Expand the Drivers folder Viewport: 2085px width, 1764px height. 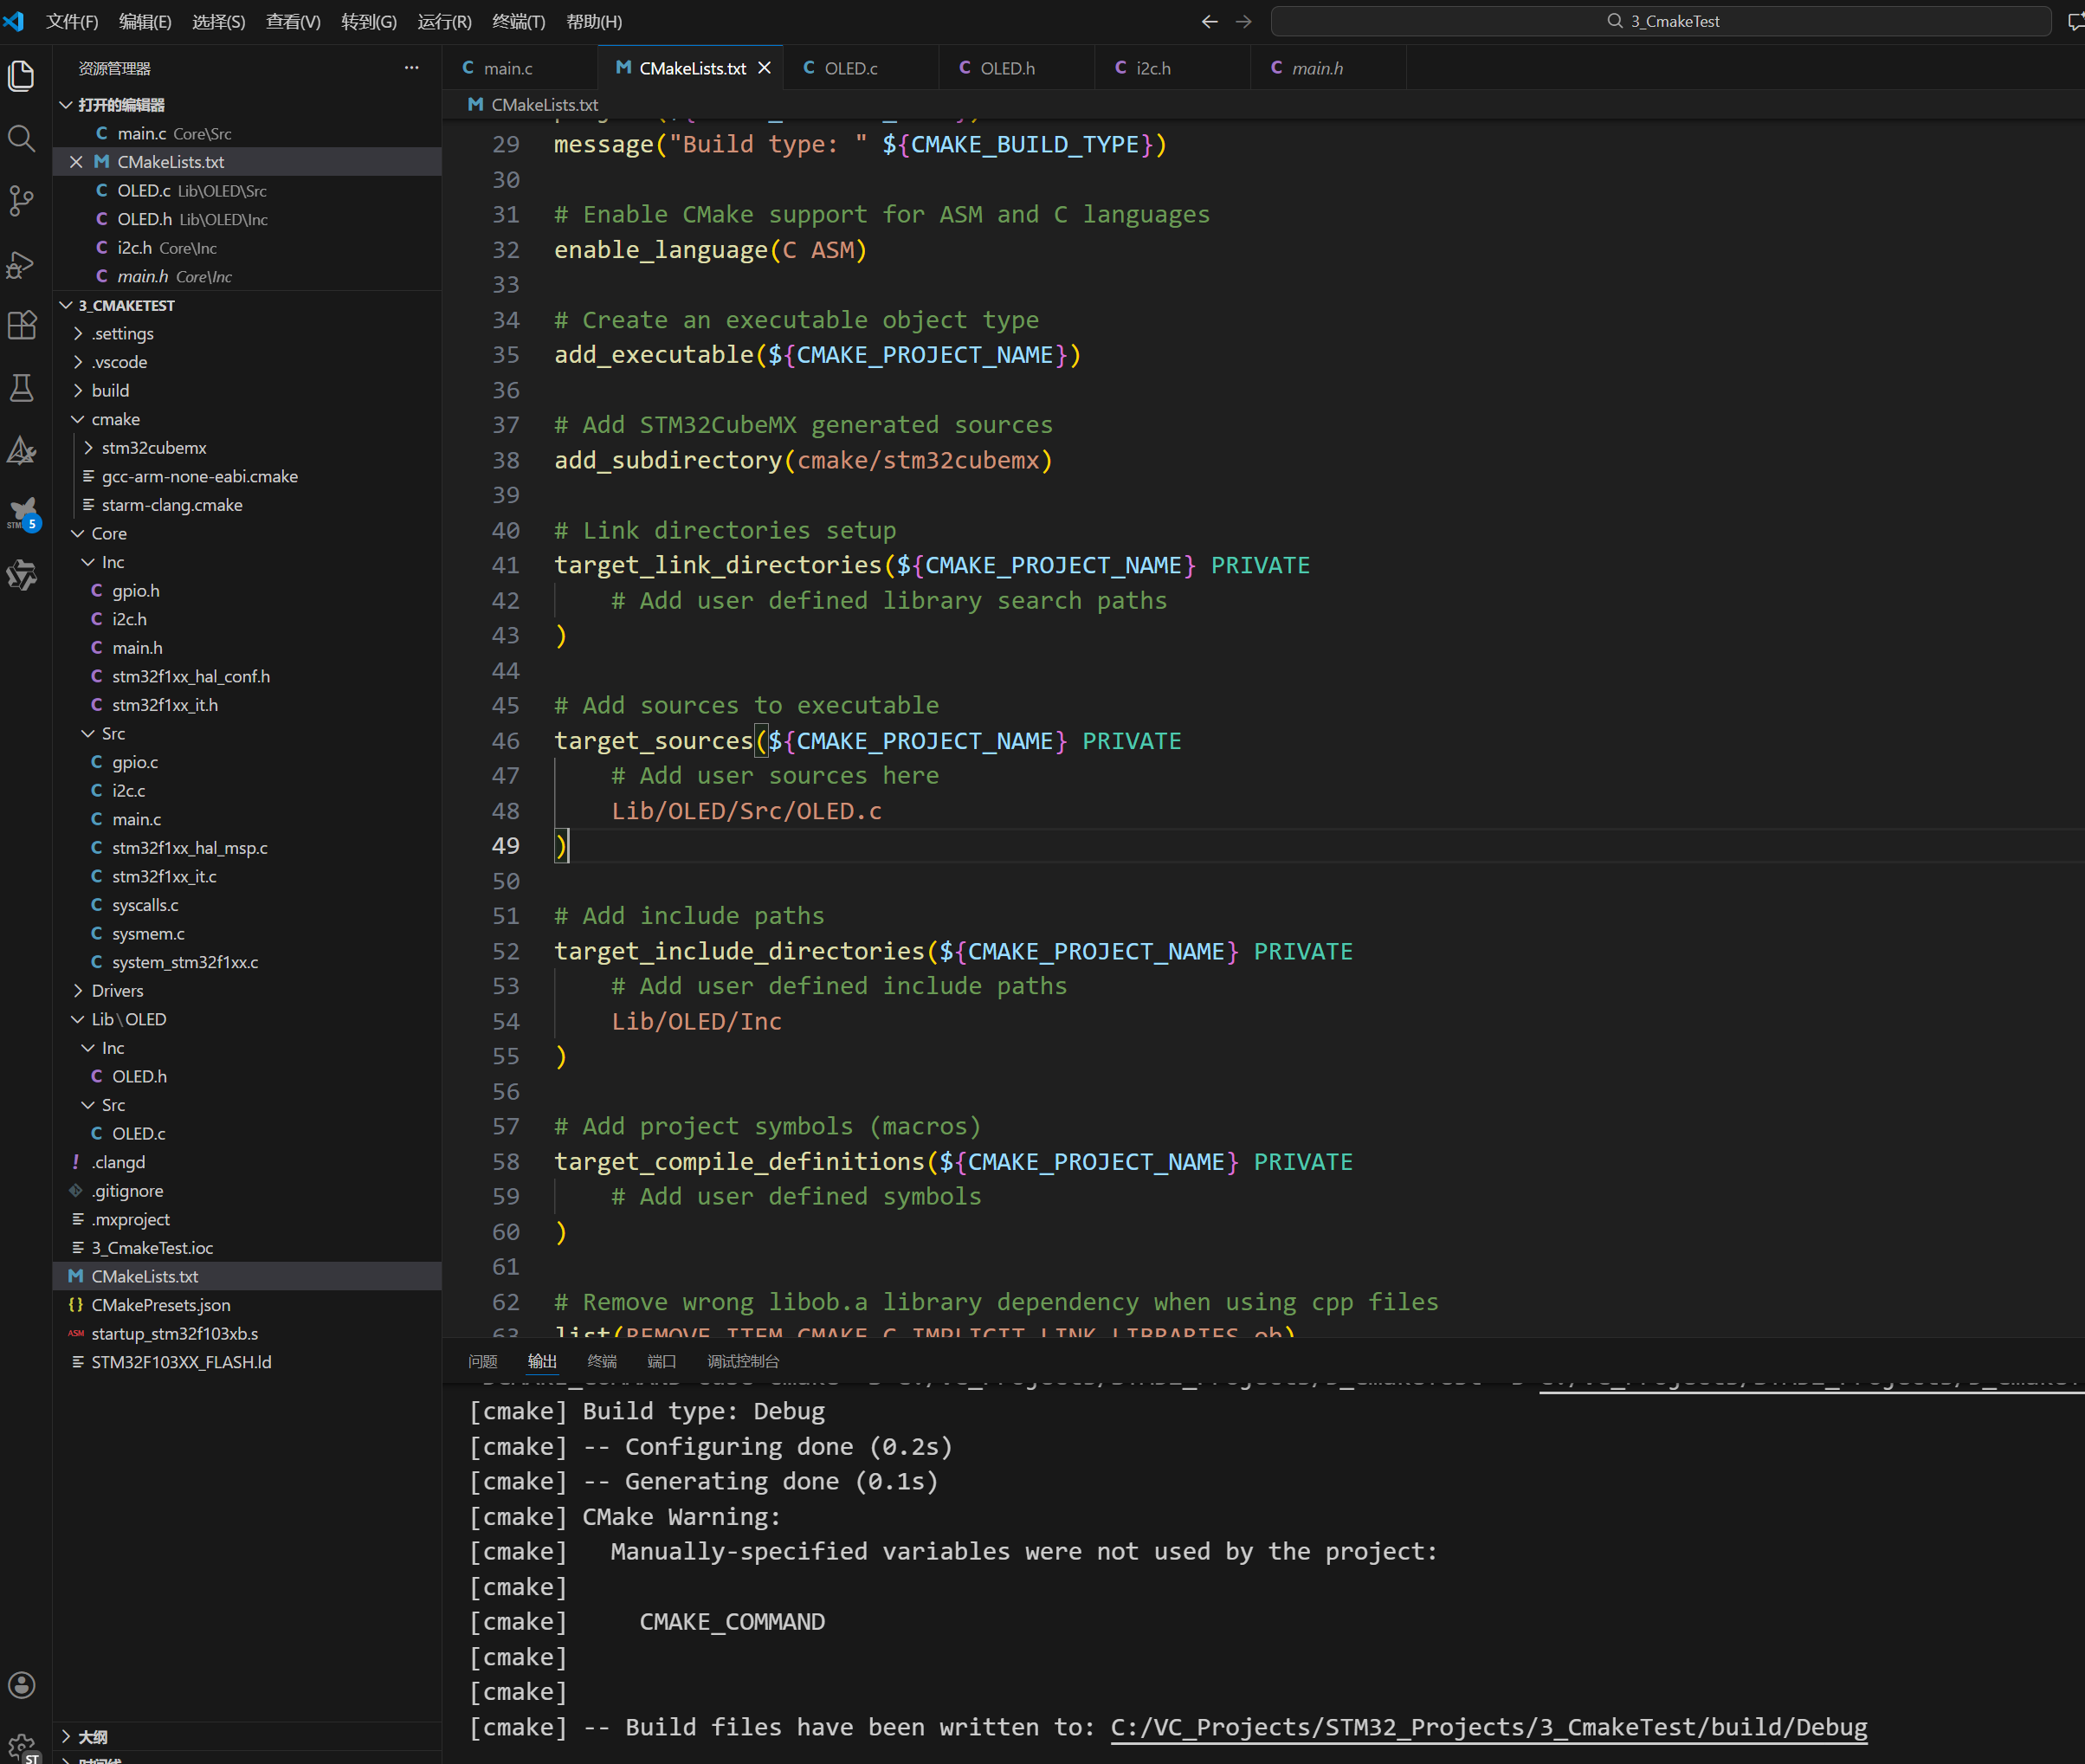78,991
